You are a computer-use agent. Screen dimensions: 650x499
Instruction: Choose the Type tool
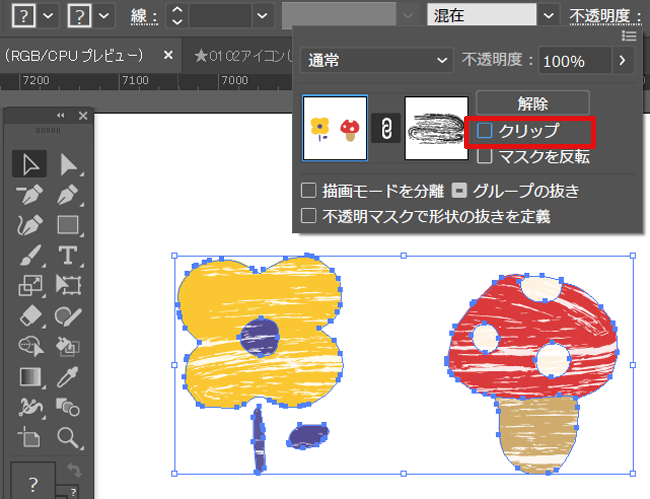pos(68,255)
